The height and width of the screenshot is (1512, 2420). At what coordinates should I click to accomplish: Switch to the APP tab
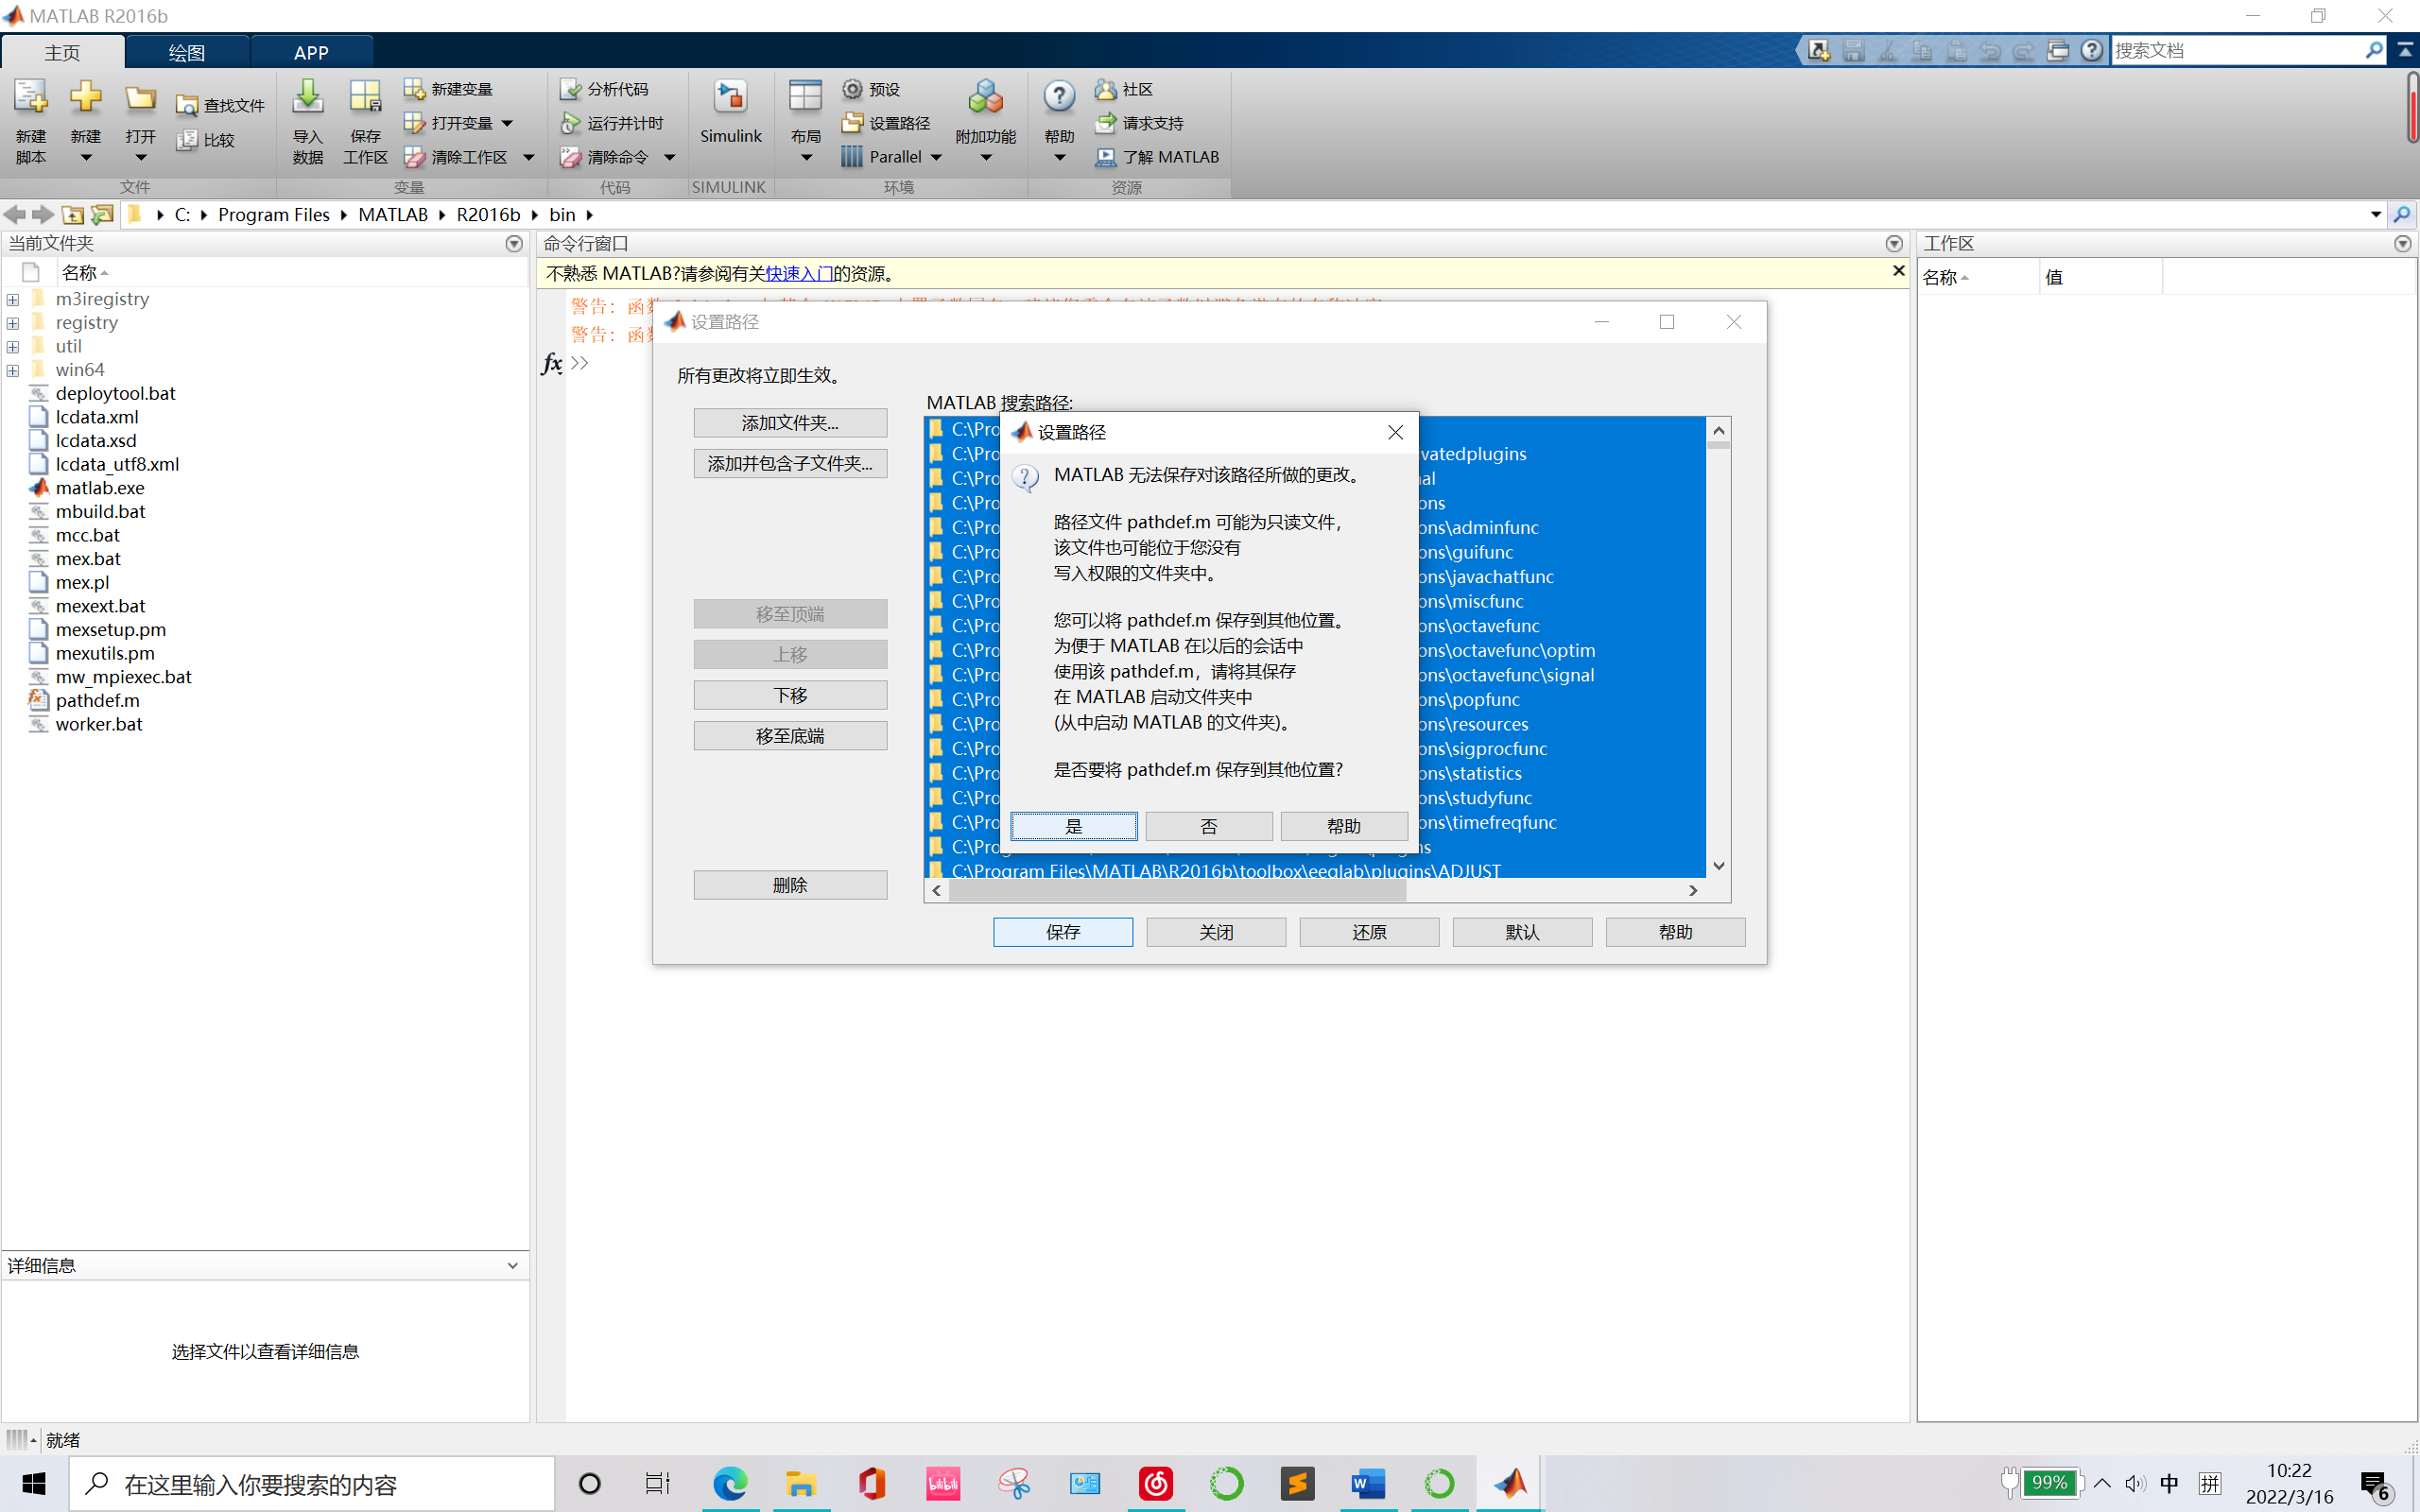tap(311, 52)
